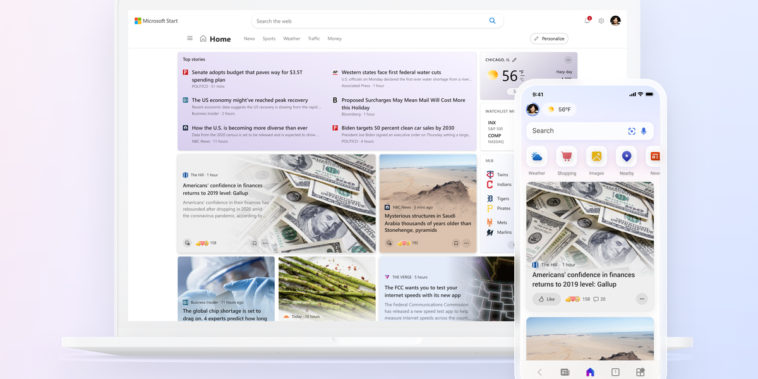This screenshot has width=758, height=379.
Task: Tap the Nearby location pin icon
Action: coord(626,157)
